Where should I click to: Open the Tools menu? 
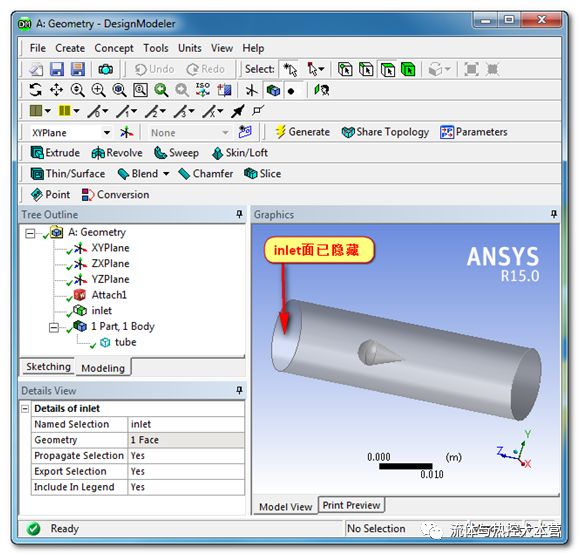click(x=156, y=48)
